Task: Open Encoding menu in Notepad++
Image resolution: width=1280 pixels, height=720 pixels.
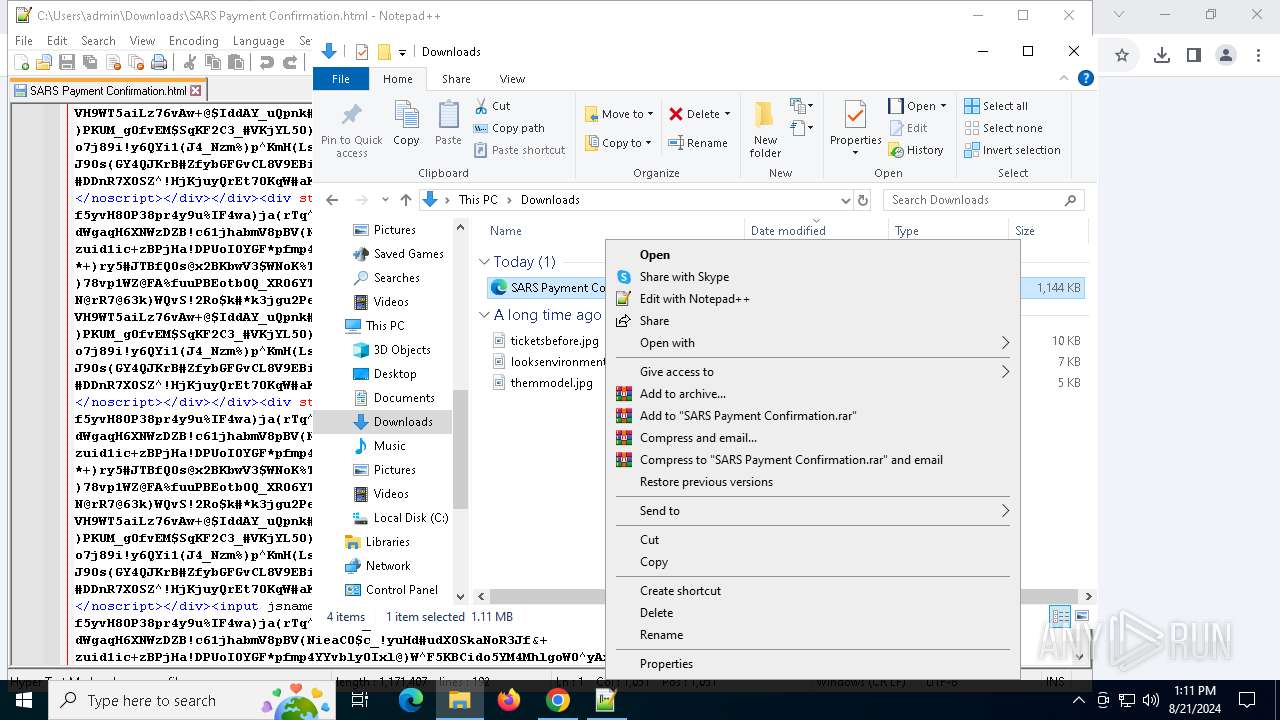Action: pyautogui.click(x=193, y=41)
